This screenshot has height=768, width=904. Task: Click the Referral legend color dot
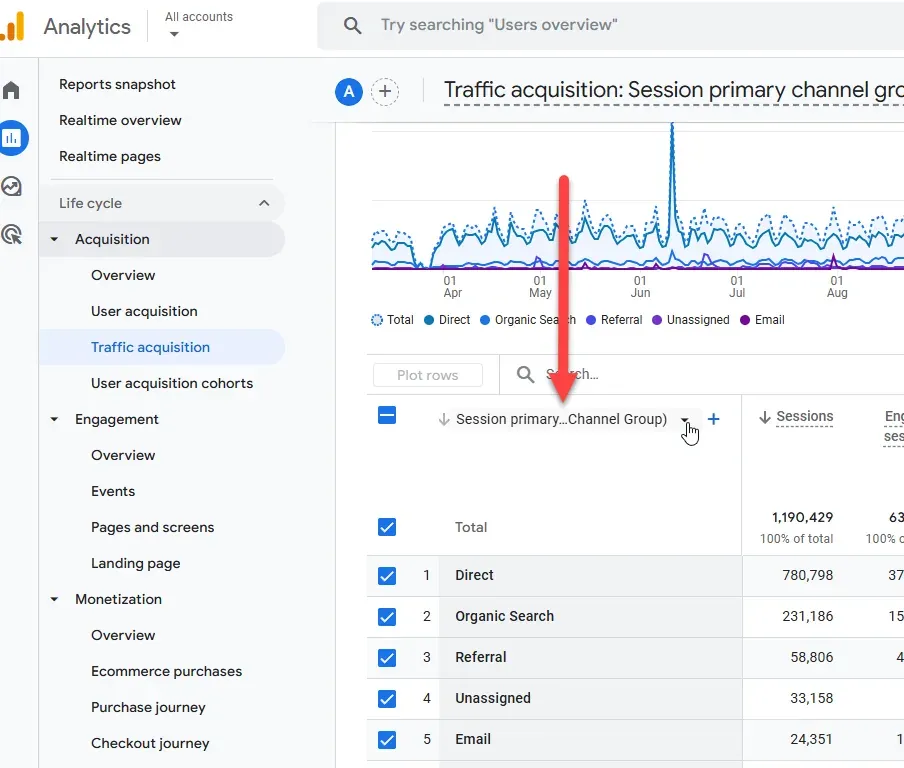pos(590,320)
